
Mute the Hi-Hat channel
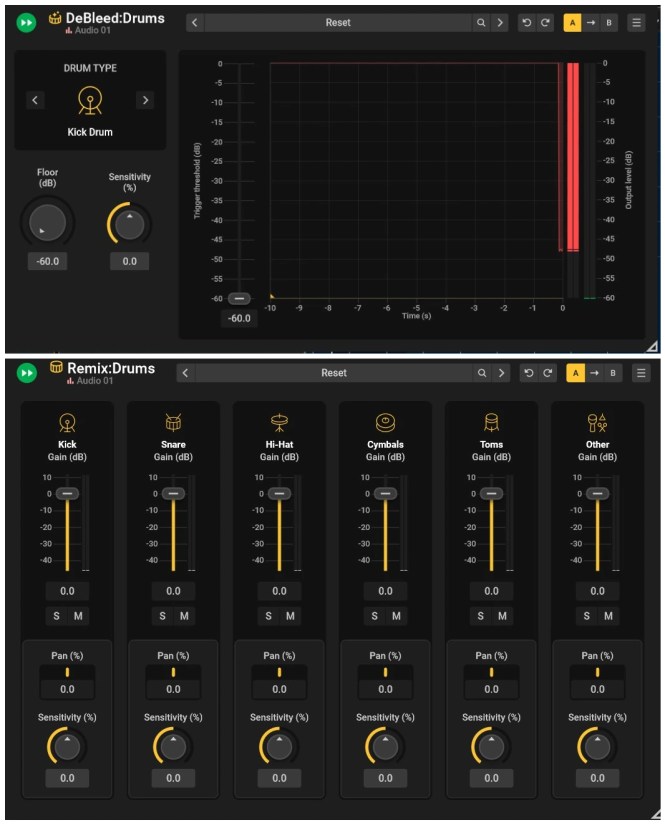point(290,616)
